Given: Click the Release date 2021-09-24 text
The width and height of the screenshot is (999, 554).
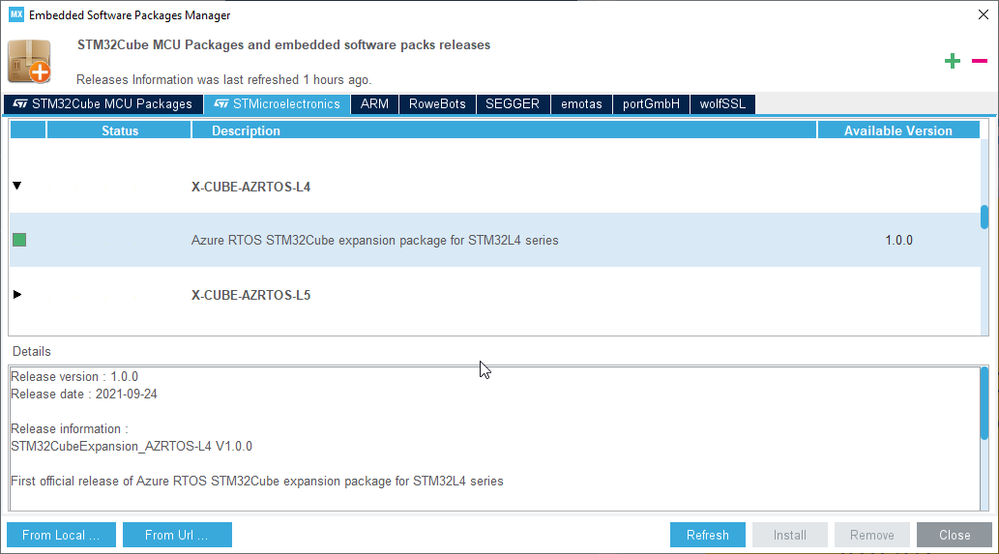Looking at the screenshot, I should coord(84,394).
